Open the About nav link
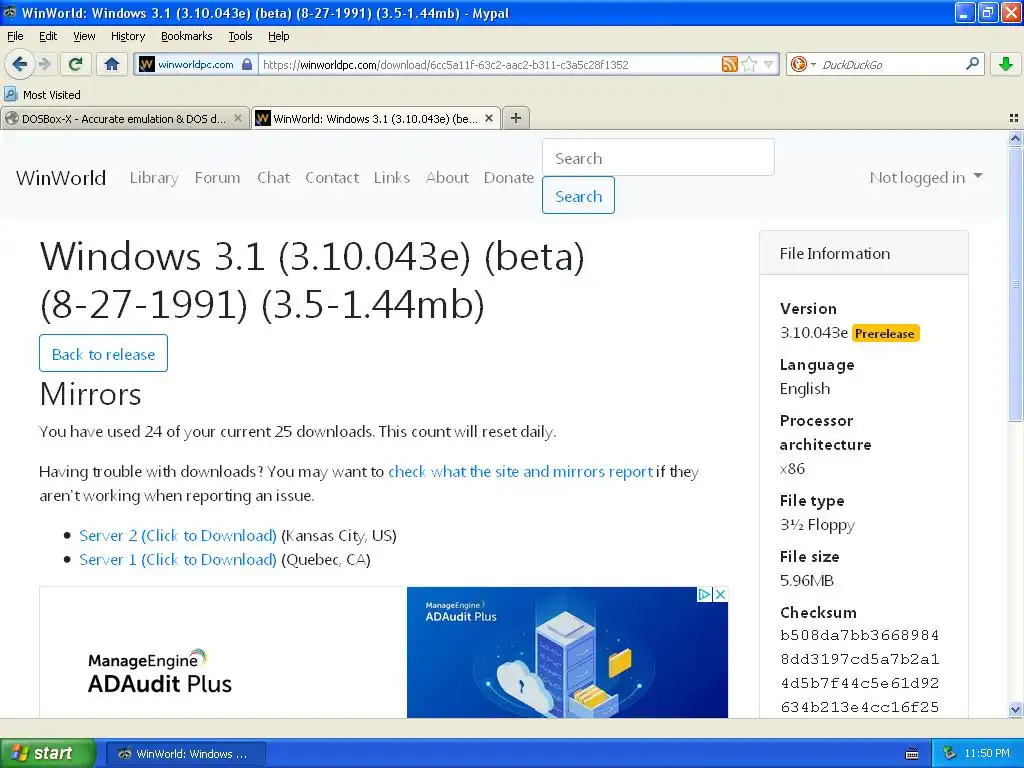This screenshot has width=1024, height=768. tap(447, 178)
